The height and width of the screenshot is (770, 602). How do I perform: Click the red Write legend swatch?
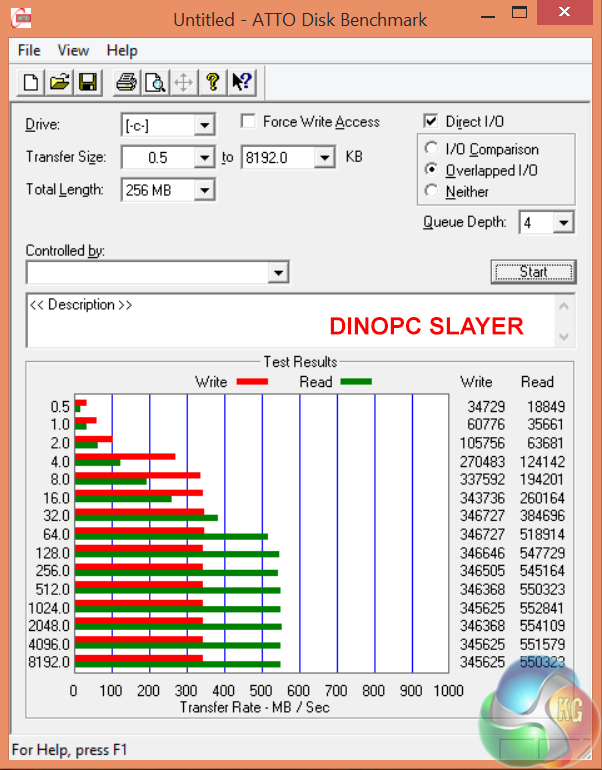(252, 382)
